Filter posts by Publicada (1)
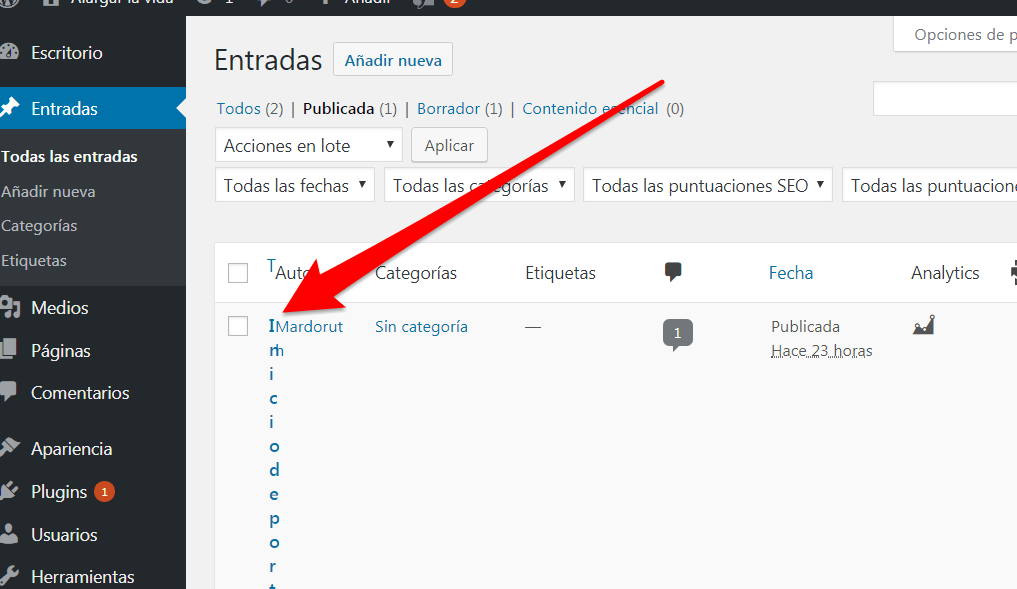Viewport: 1017px width, 589px height. pos(350,108)
